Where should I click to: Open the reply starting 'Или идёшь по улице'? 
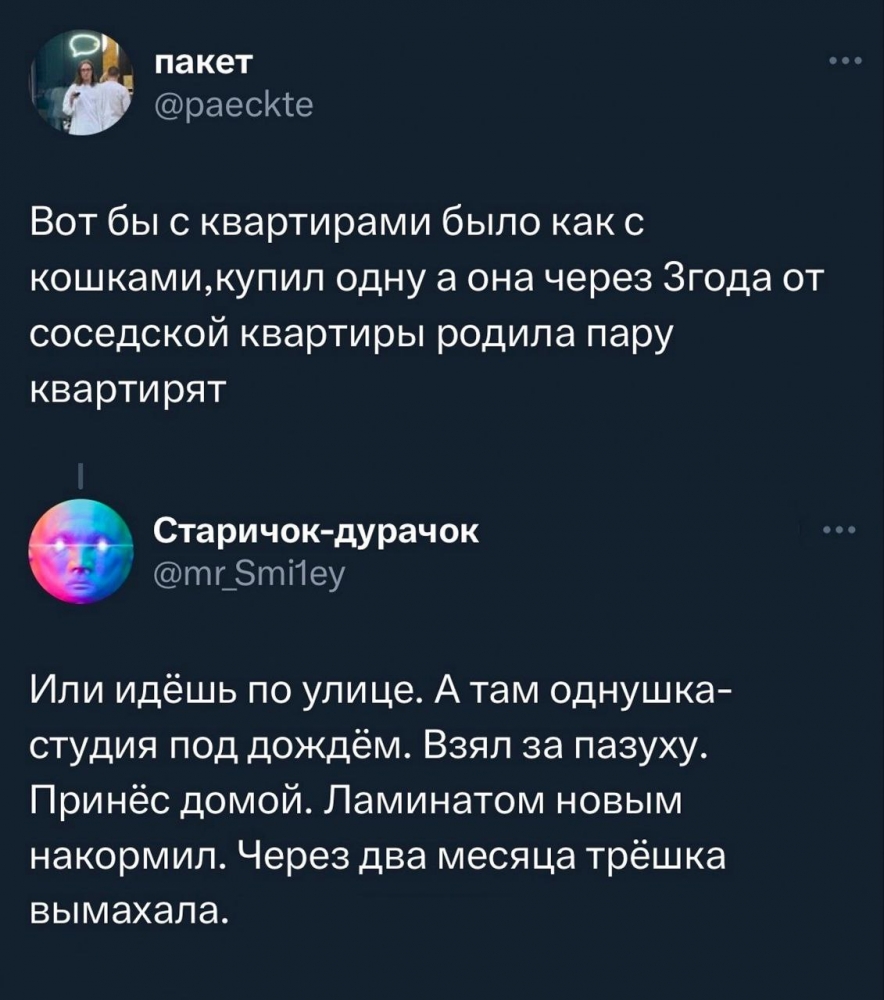pos(381,800)
